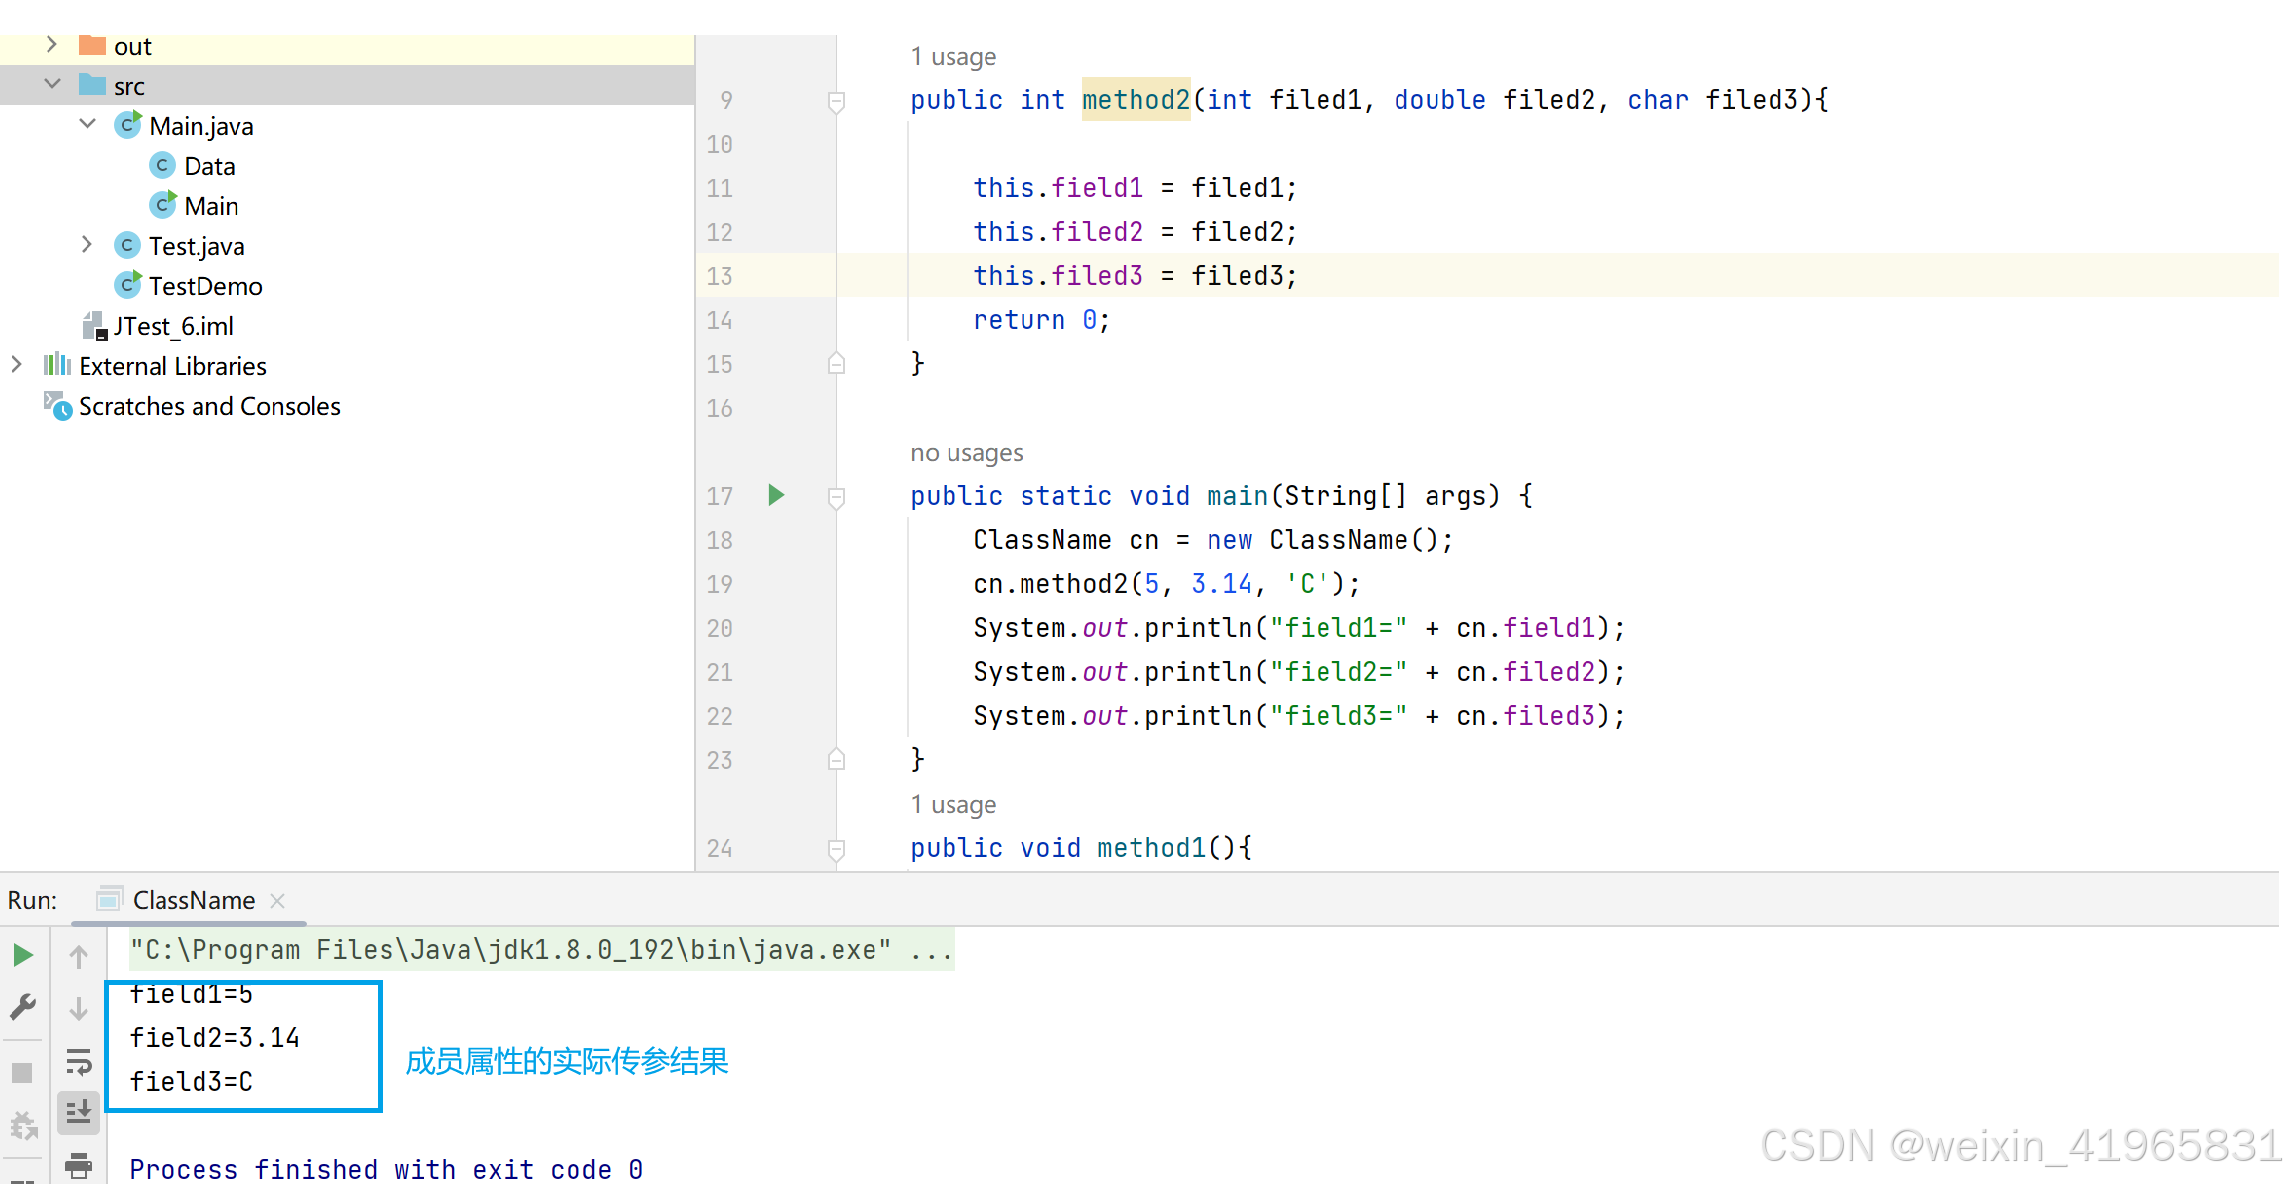Click up arrow in console toolbar
Image resolution: width=2287 pixels, height=1184 pixels.
[78, 957]
